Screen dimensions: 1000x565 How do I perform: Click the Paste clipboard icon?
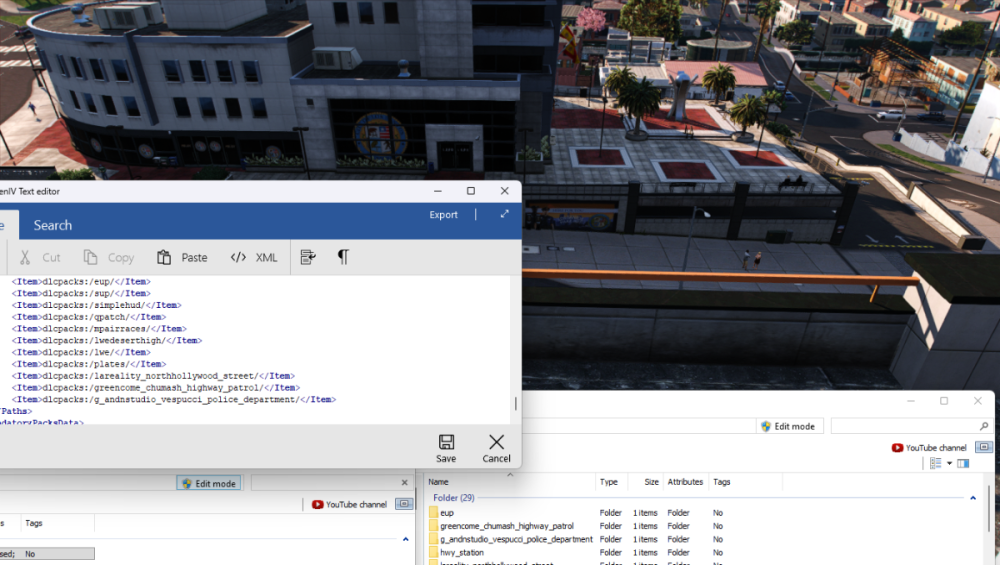tap(164, 257)
